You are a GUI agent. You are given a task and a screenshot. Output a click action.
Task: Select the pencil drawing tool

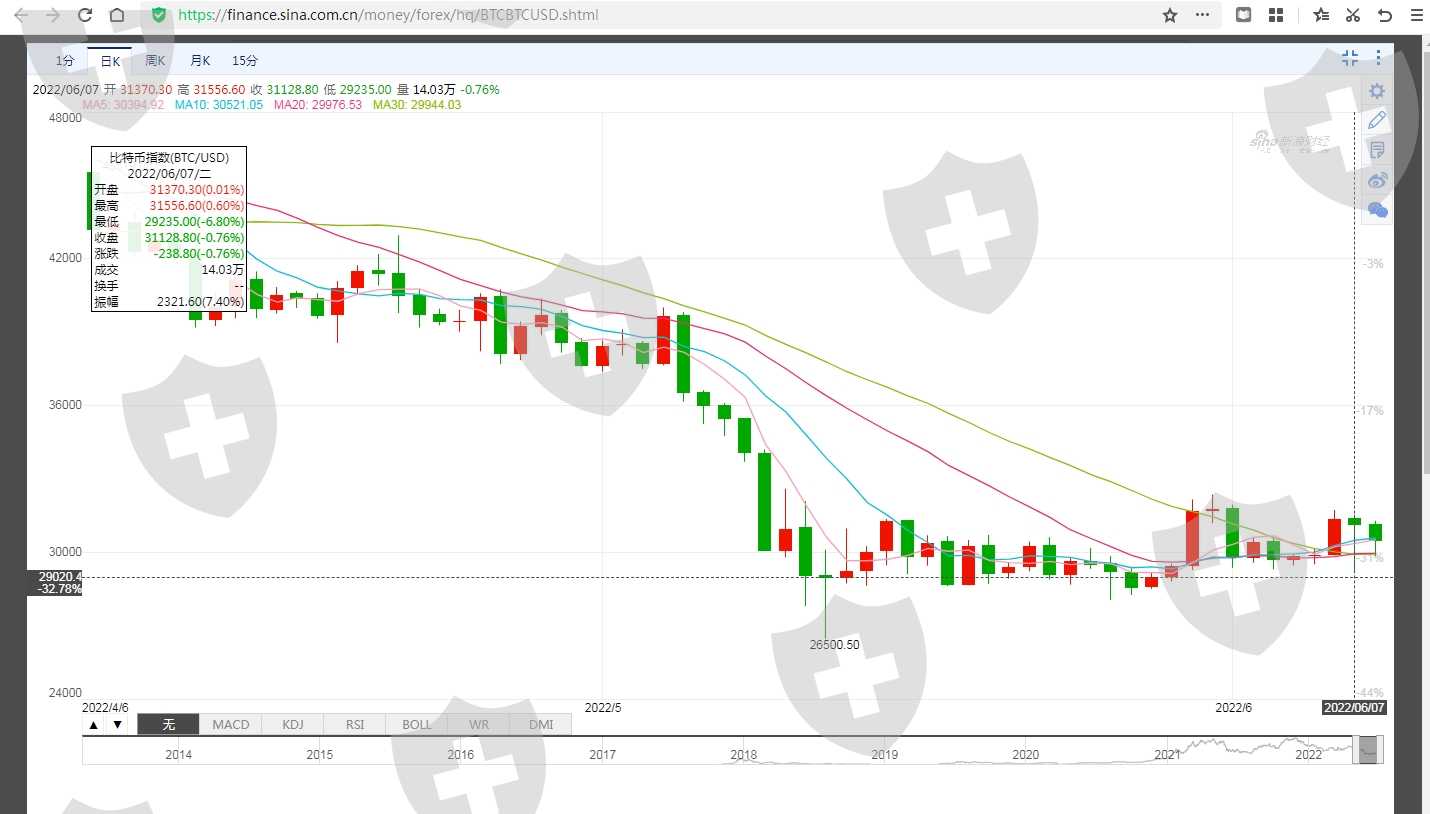(1377, 120)
